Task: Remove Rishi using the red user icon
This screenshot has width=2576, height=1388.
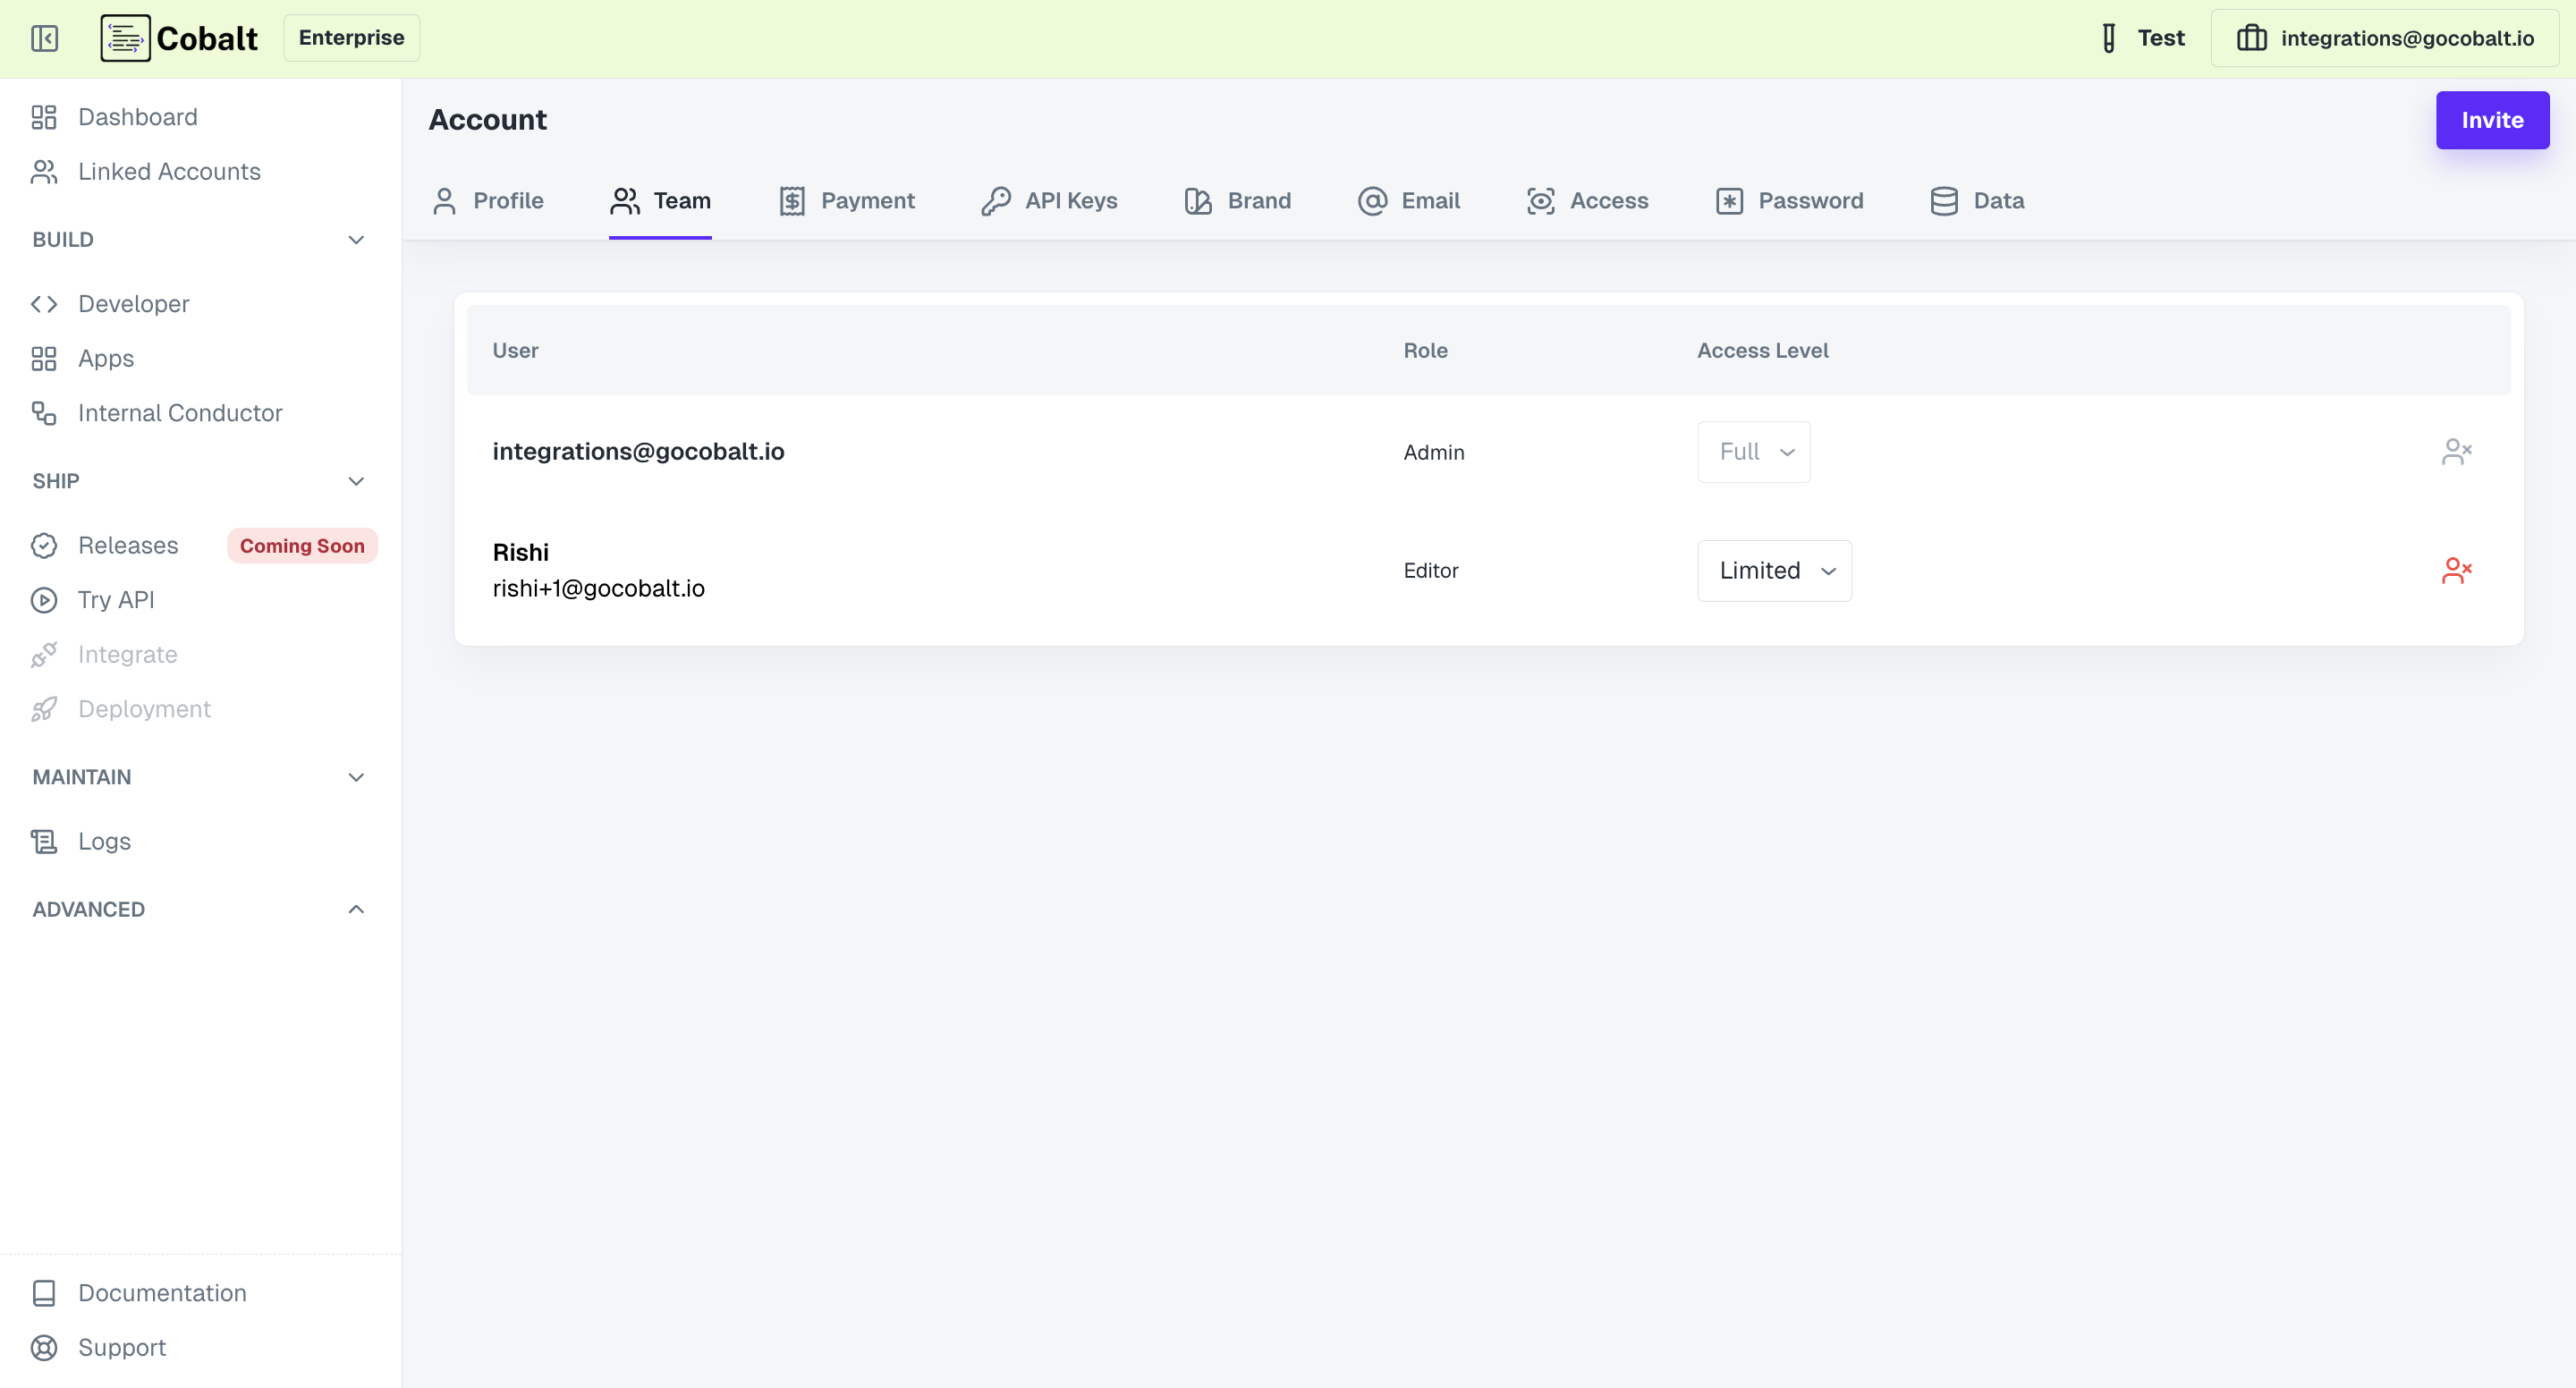Action: [2456, 570]
